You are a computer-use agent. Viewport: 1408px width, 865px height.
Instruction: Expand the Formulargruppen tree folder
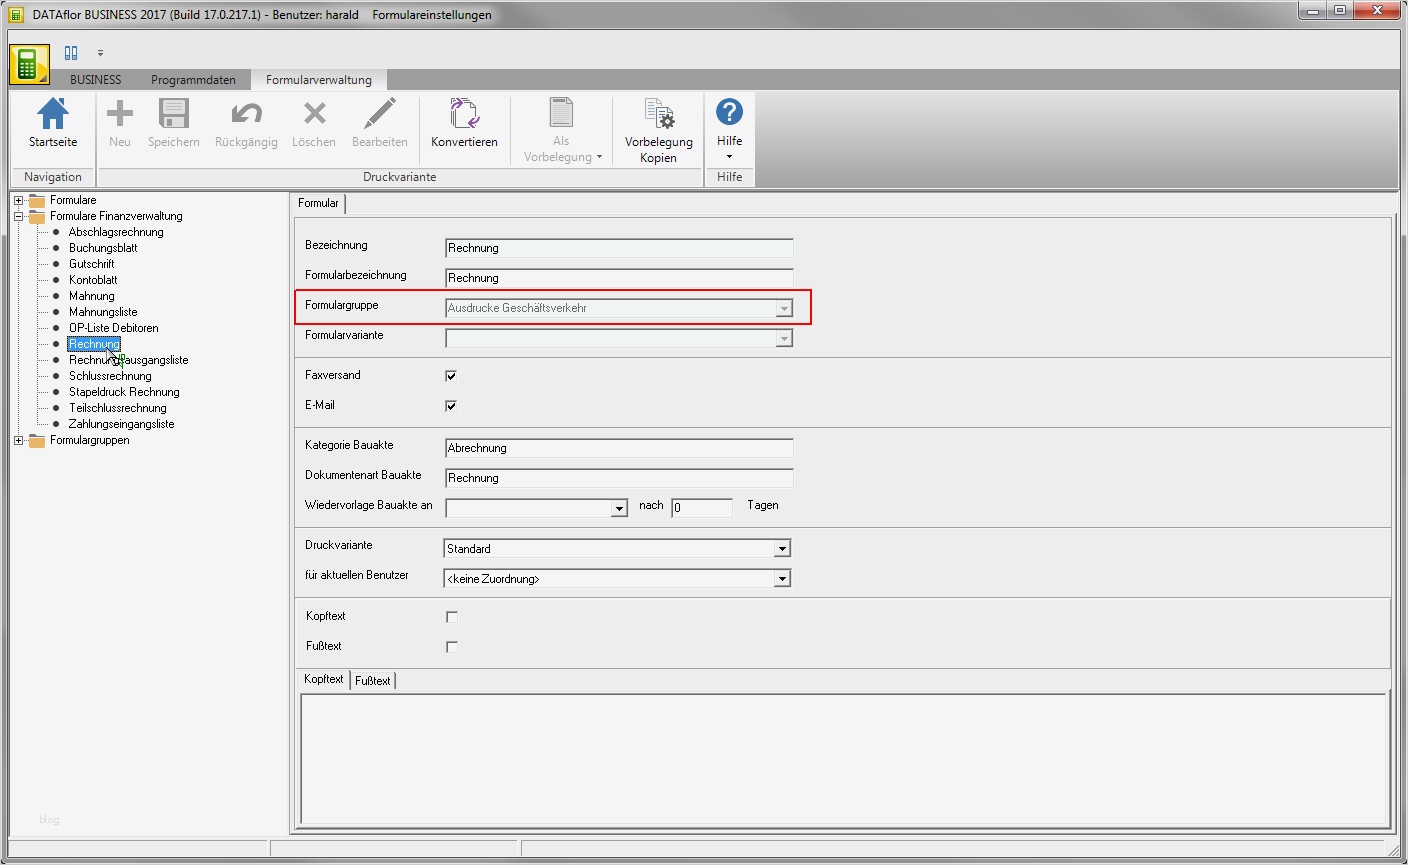[x=18, y=440]
